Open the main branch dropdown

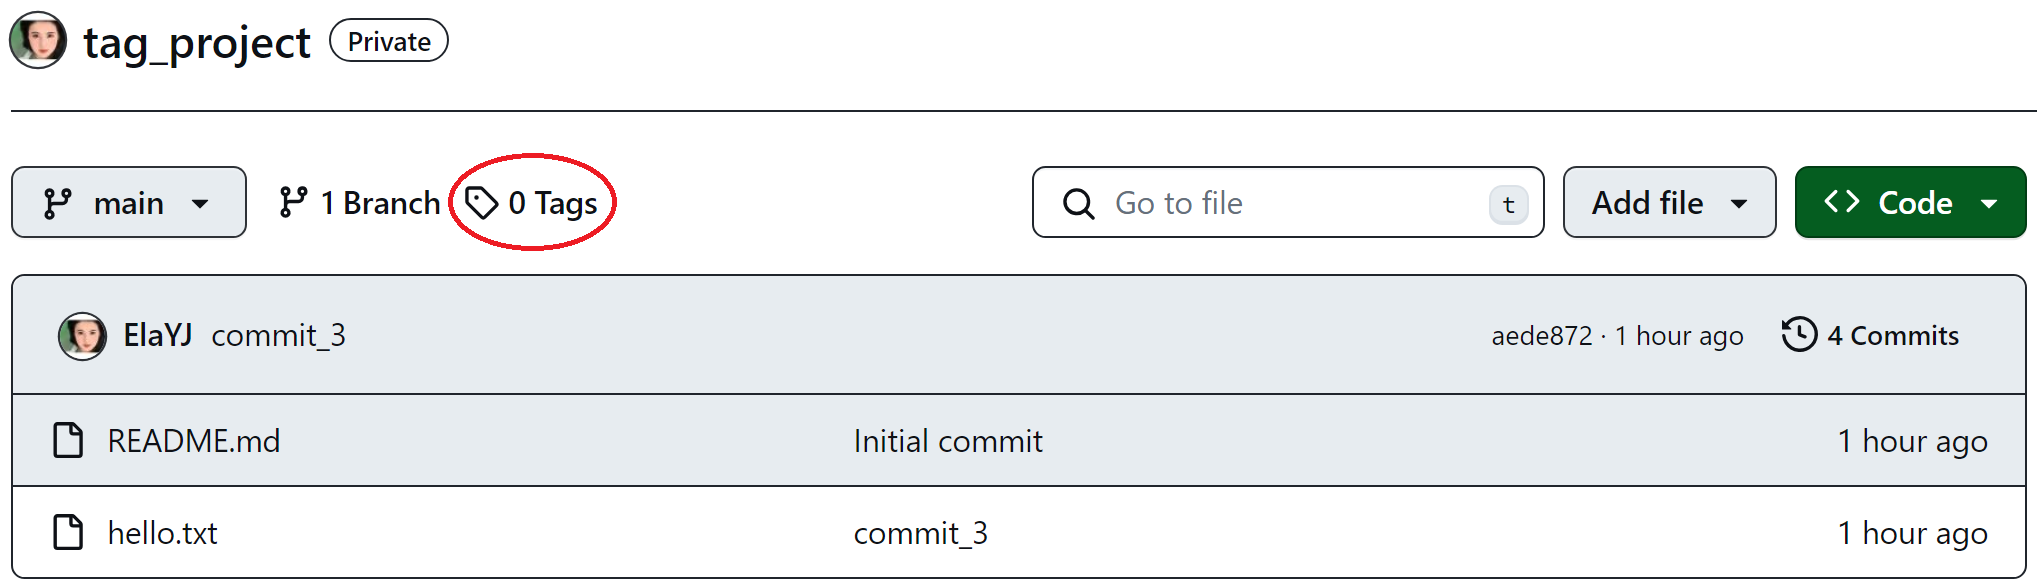pos(128,203)
